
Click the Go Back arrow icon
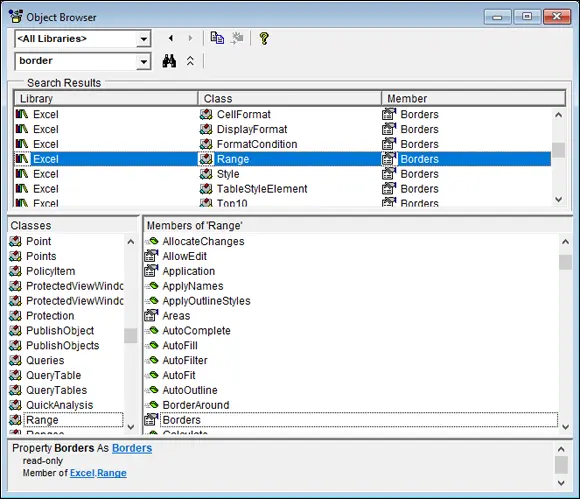pos(171,38)
